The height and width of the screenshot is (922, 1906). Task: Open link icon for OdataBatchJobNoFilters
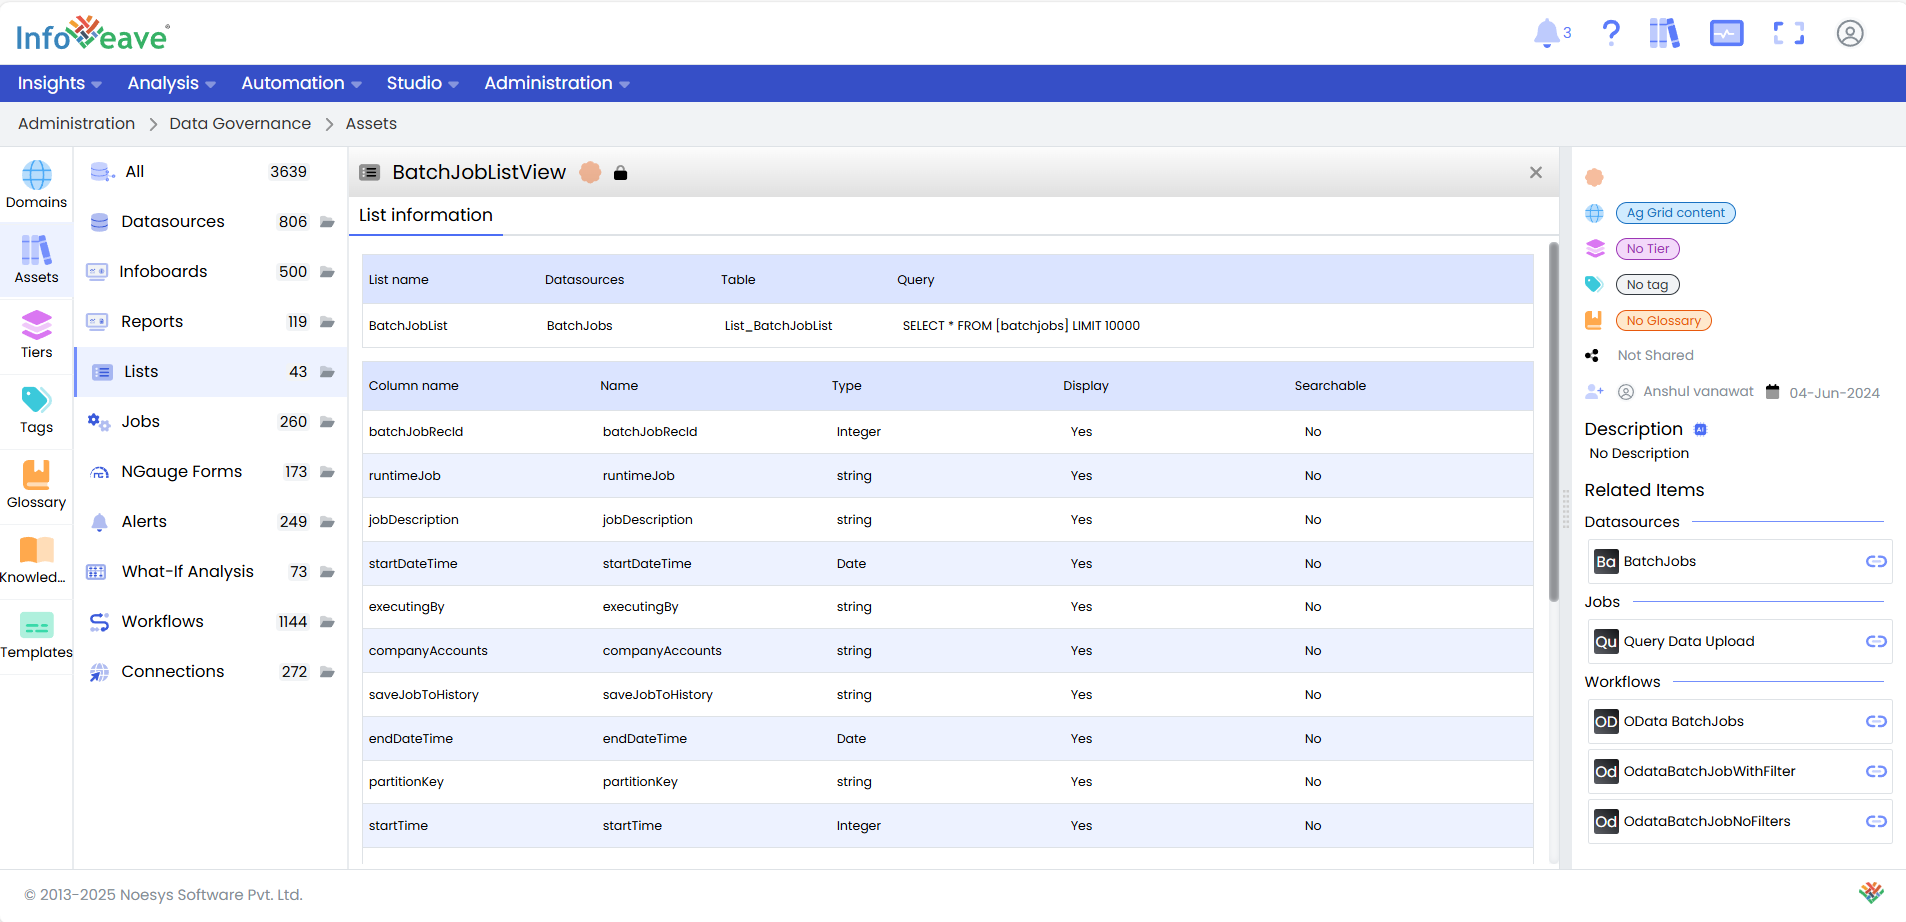[1876, 822]
